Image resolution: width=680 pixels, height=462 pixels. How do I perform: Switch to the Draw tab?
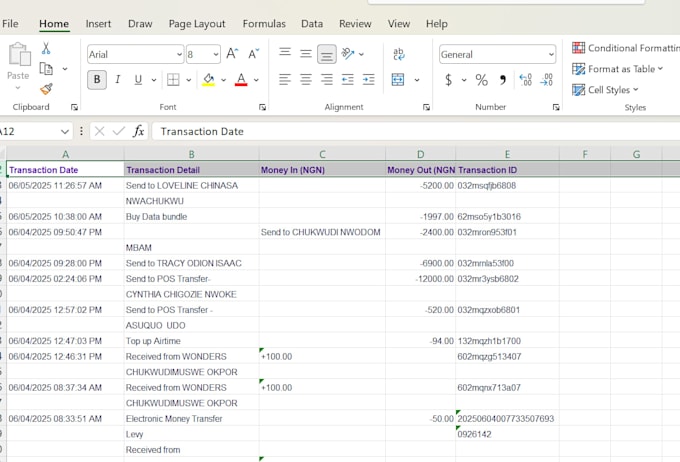click(x=140, y=24)
